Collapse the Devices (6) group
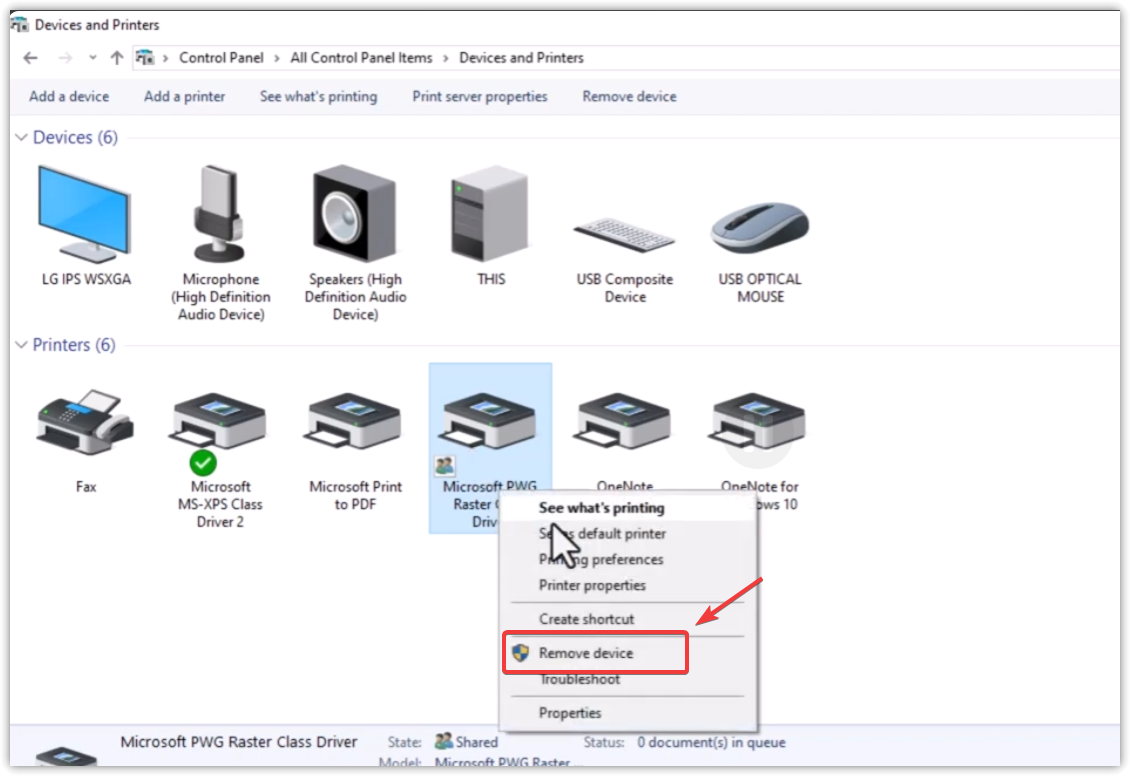Viewport: 1130px width, 776px height. pyautogui.click(x=22, y=137)
